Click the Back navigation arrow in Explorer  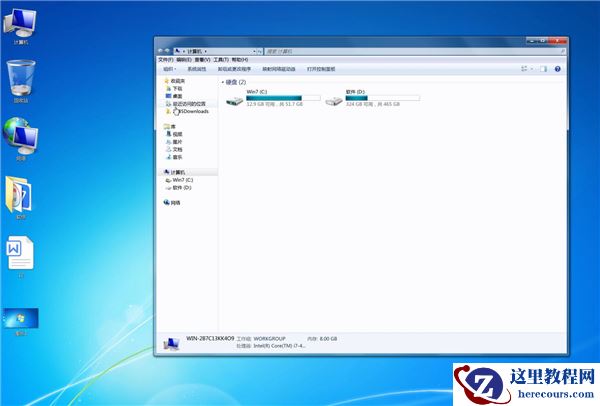pyautogui.click(x=161, y=51)
